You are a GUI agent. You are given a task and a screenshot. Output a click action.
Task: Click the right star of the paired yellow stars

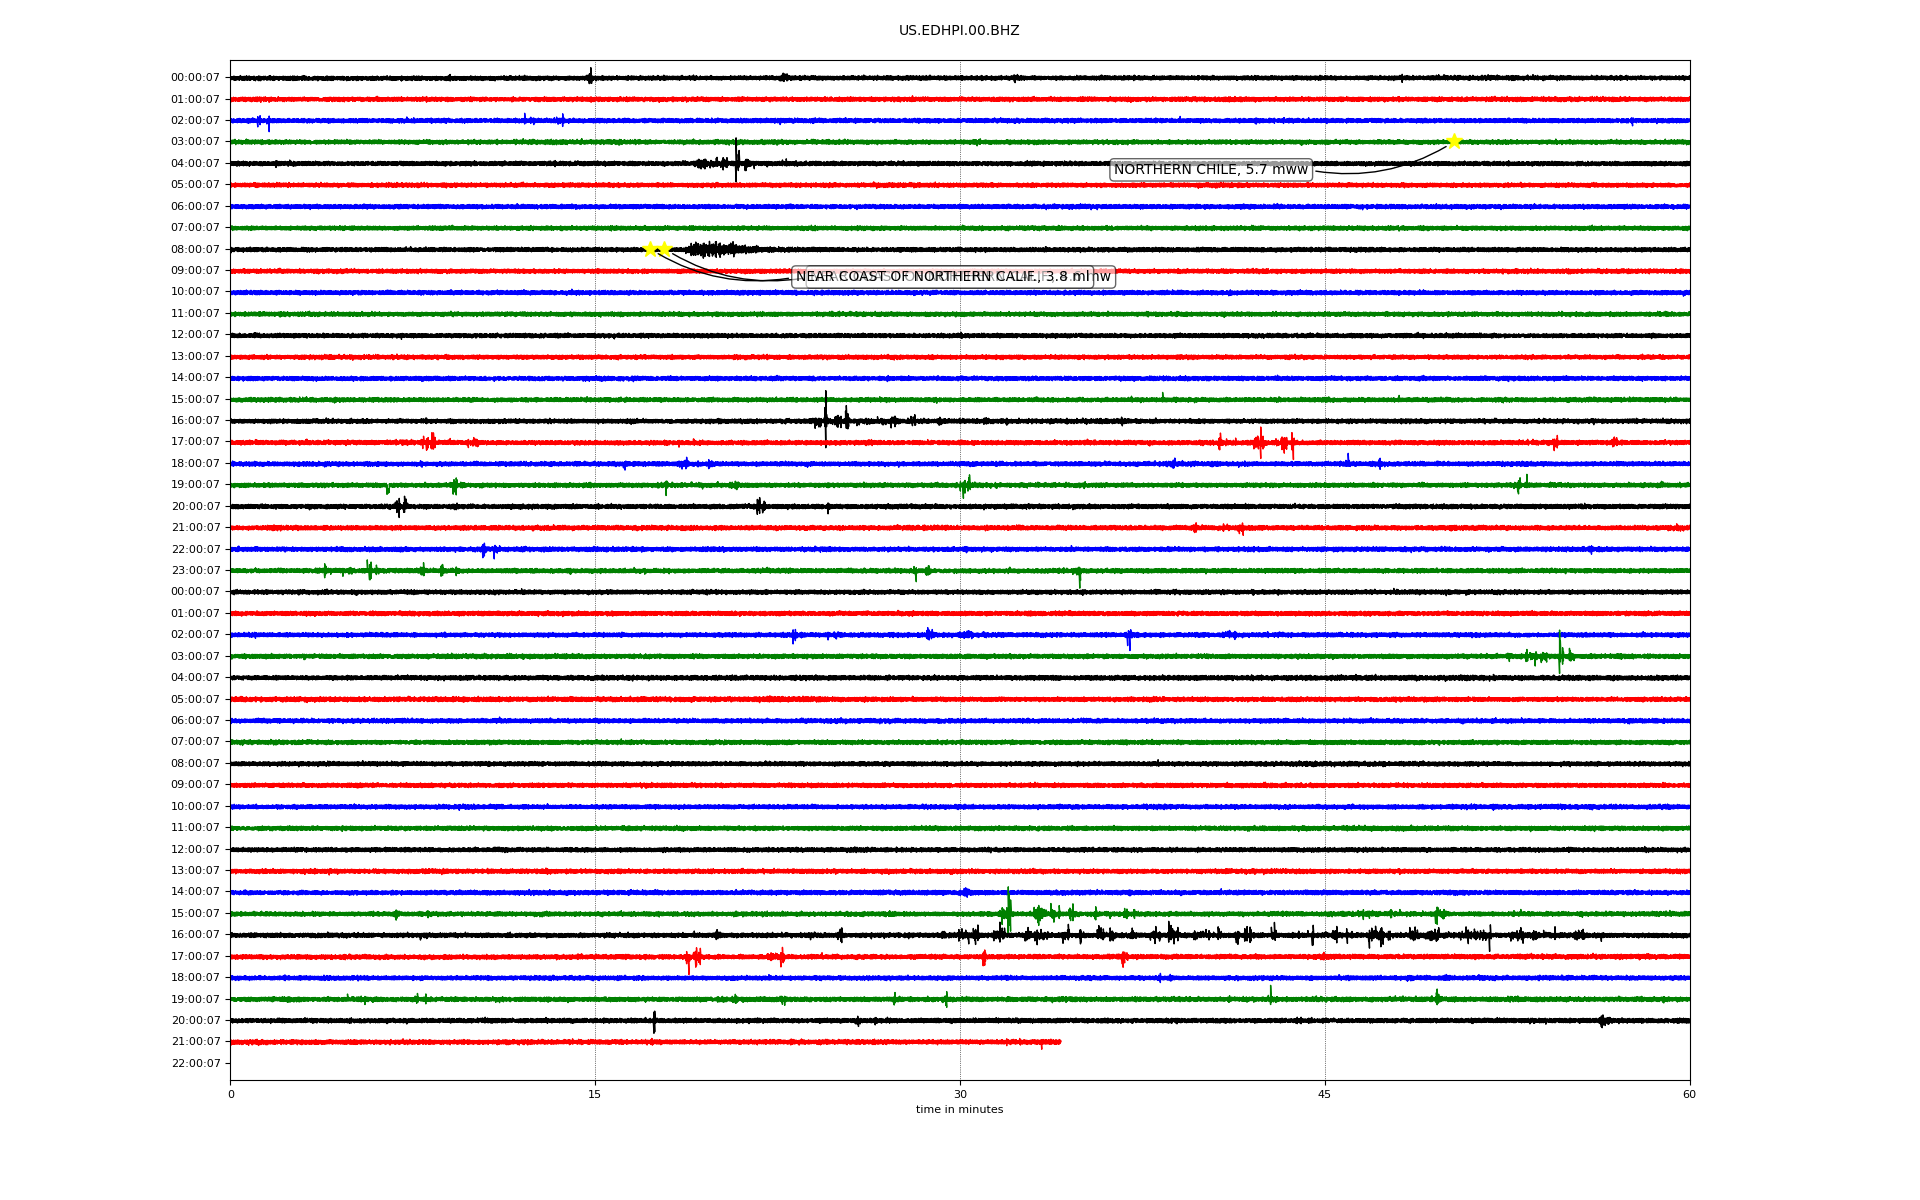pyautogui.click(x=664, y=249)
